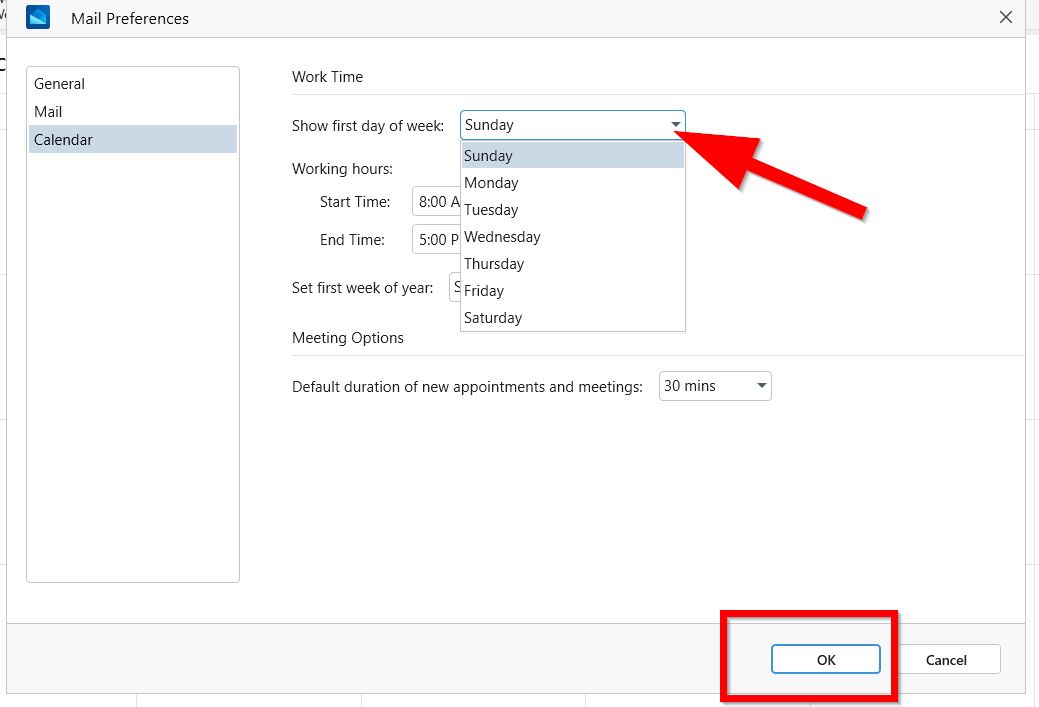Screen dimensions: 1039x707
Task: Choose Wednesday from the day list
Action: [x=573, y=237]
